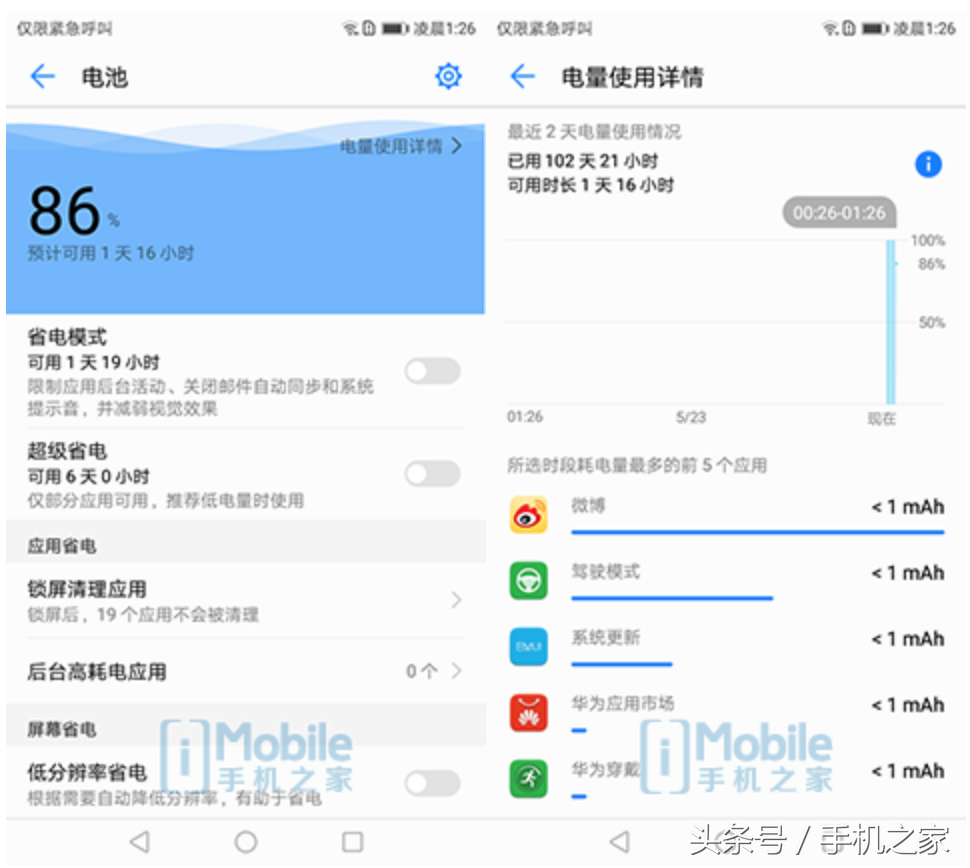Toggle 低分辨率省电 switch

pyautogui.click(x=432, y=783)
